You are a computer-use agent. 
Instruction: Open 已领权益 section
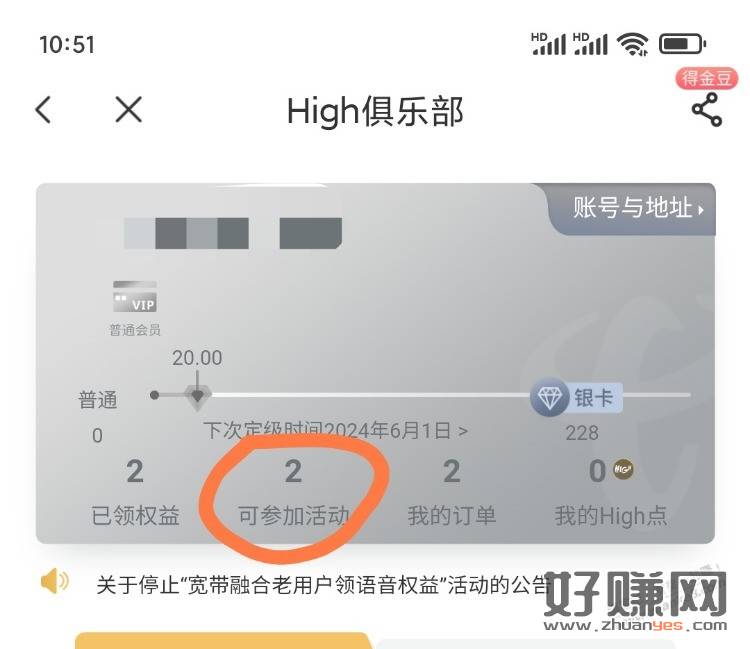point(135,492)
